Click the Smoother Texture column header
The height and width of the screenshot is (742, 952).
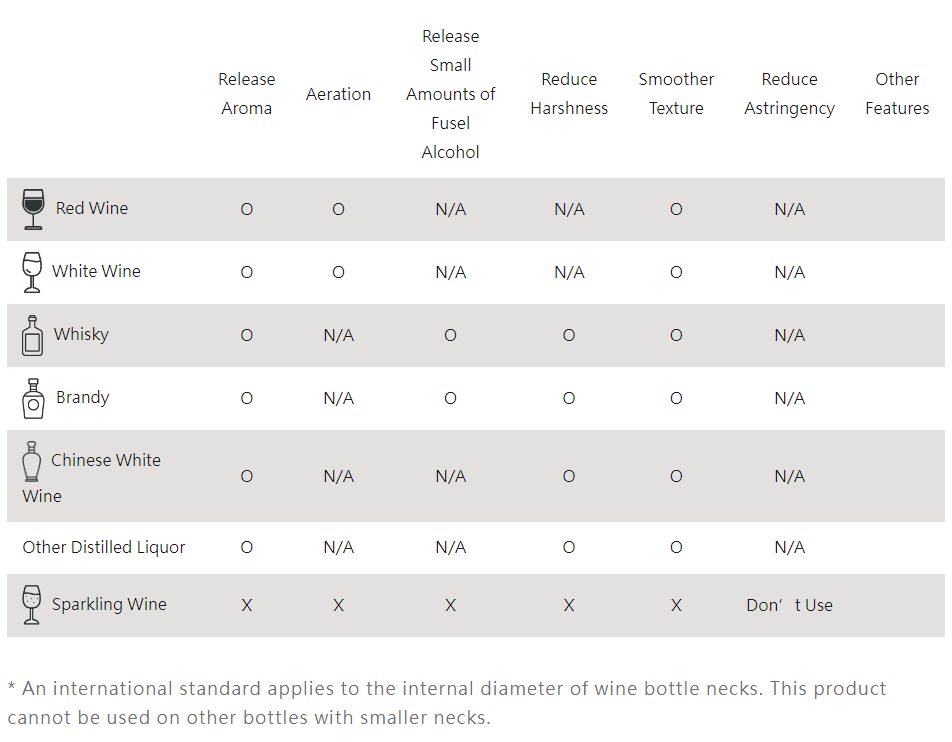[x=676, y=94]
